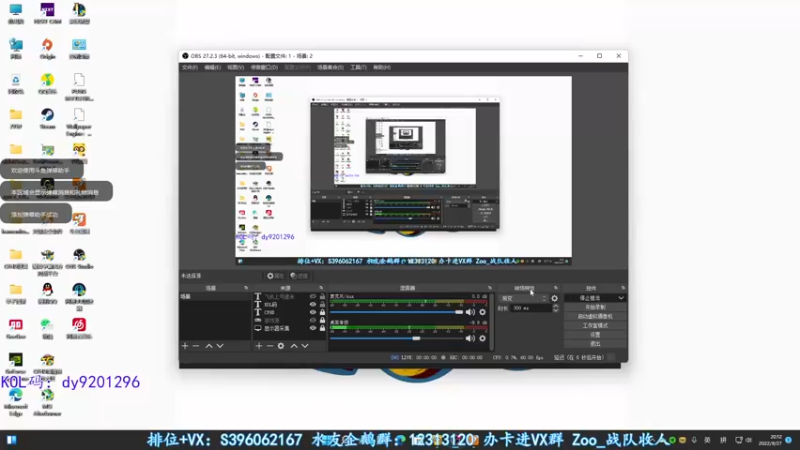
Task: Move source down arrow in 来源 panel
Action: pos(305,346)
